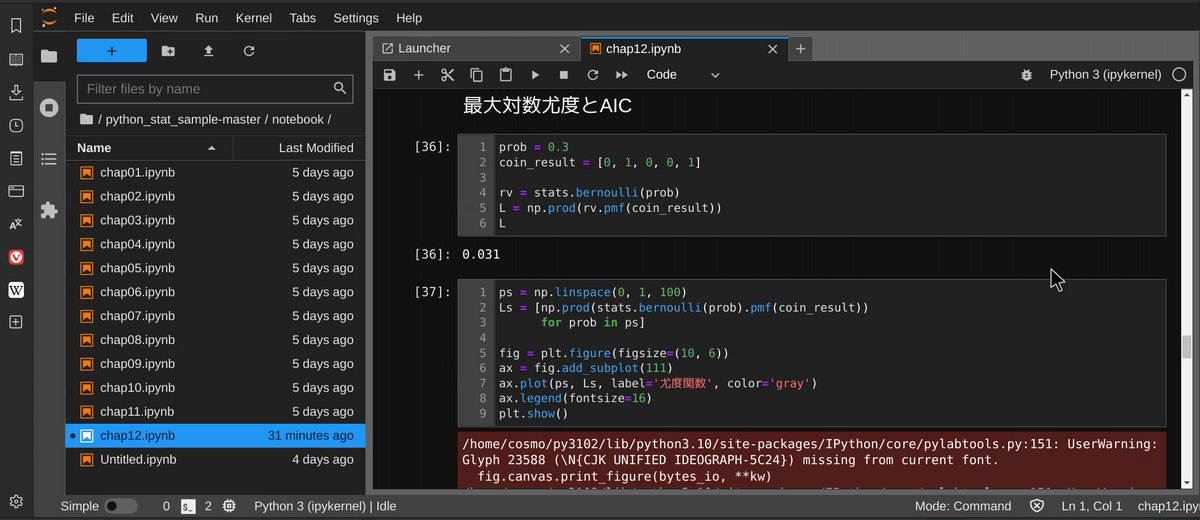This screenshot has height=520, width=1200.
Task: Open the Wikipedia icon in browser sidebar
Action: coord(16,290)
